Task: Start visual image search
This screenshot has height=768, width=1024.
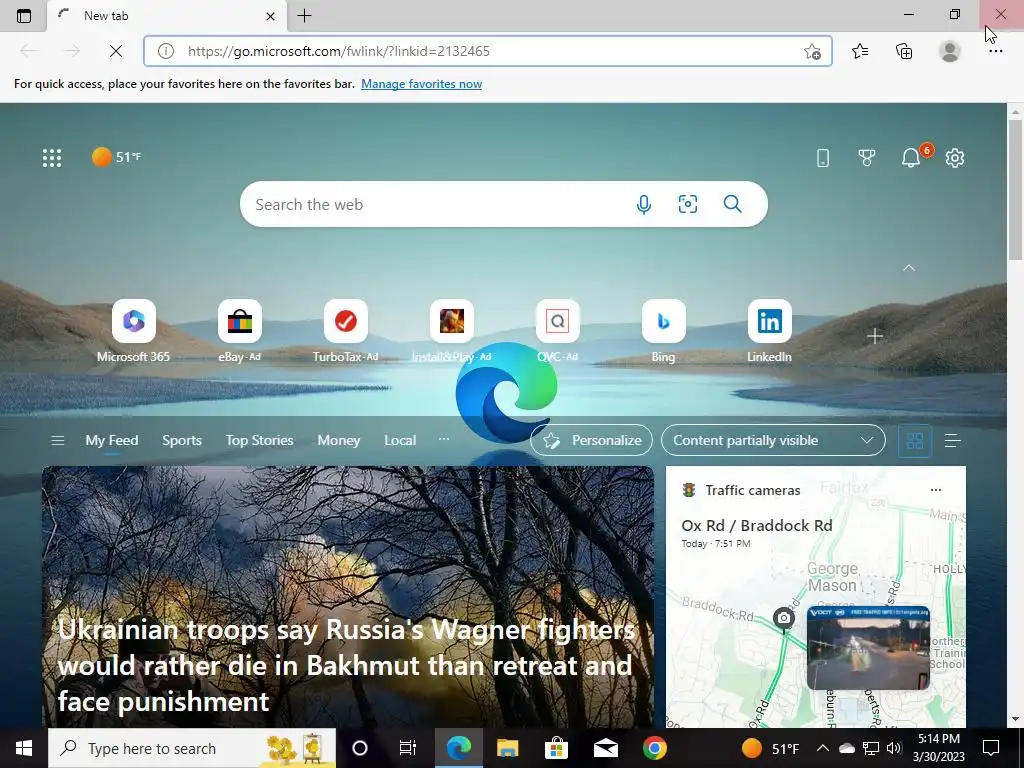Action: pos(688,204)
